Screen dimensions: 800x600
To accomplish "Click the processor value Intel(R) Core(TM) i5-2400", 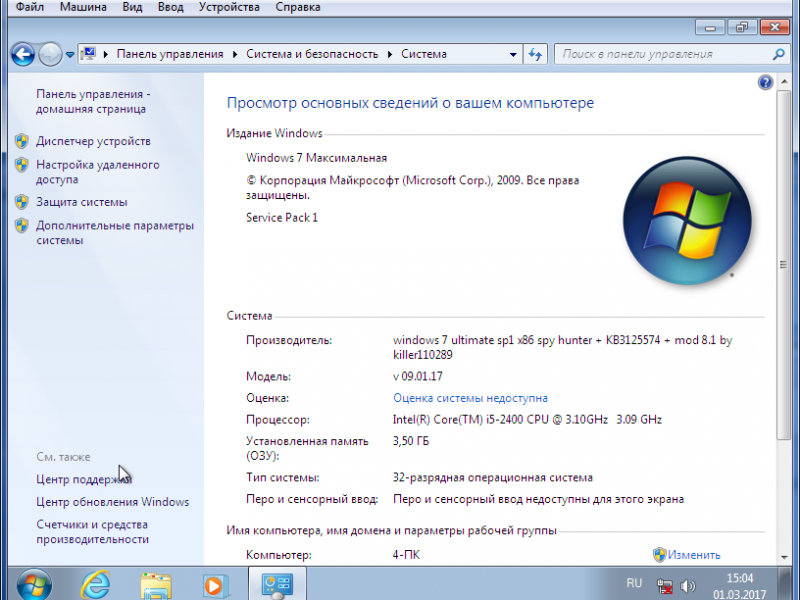I will pos(527,420).
